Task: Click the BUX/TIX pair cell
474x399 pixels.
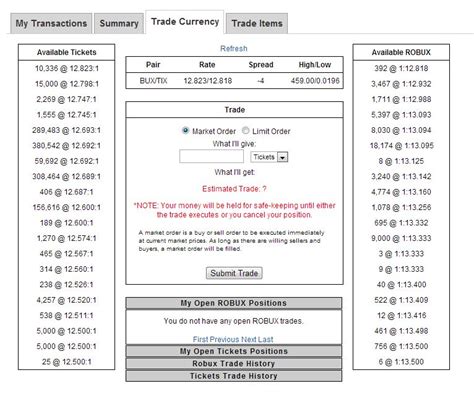Action: click(153, 81)
